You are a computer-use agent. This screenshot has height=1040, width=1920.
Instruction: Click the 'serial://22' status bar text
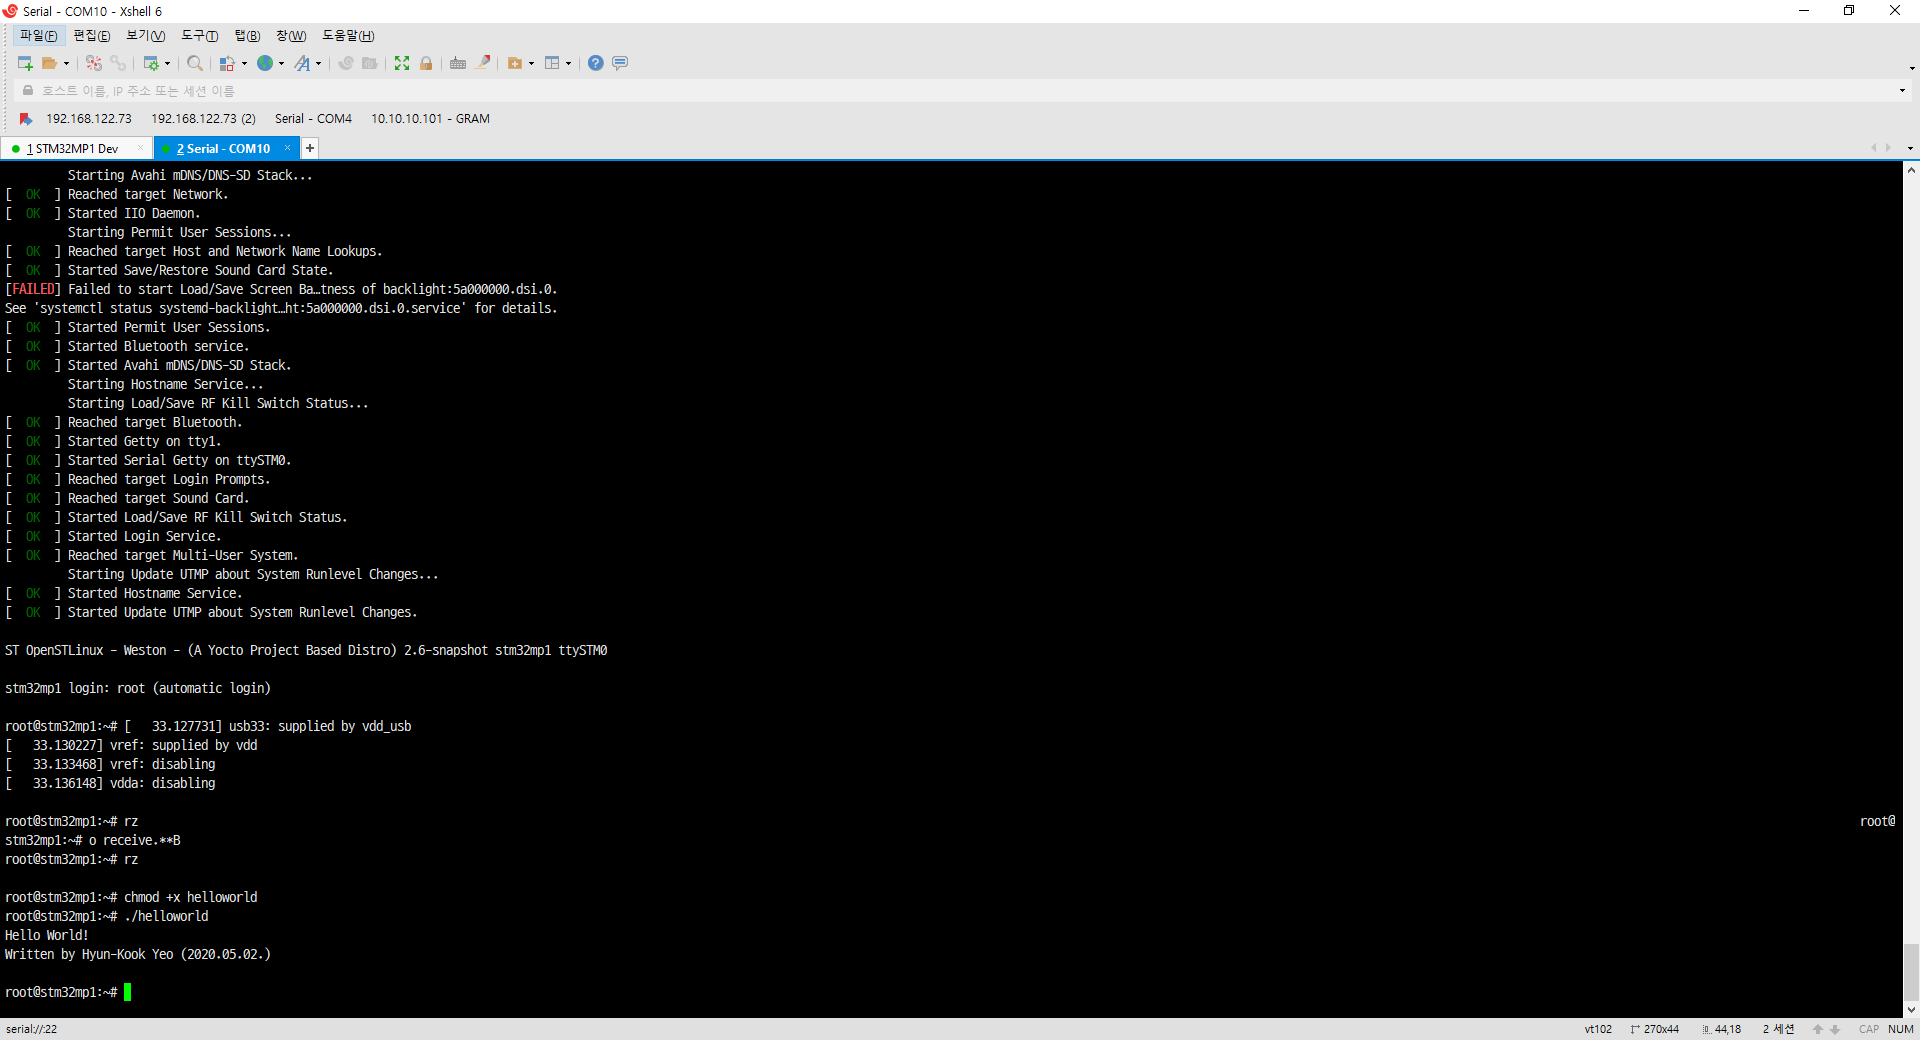point(31,1030)
